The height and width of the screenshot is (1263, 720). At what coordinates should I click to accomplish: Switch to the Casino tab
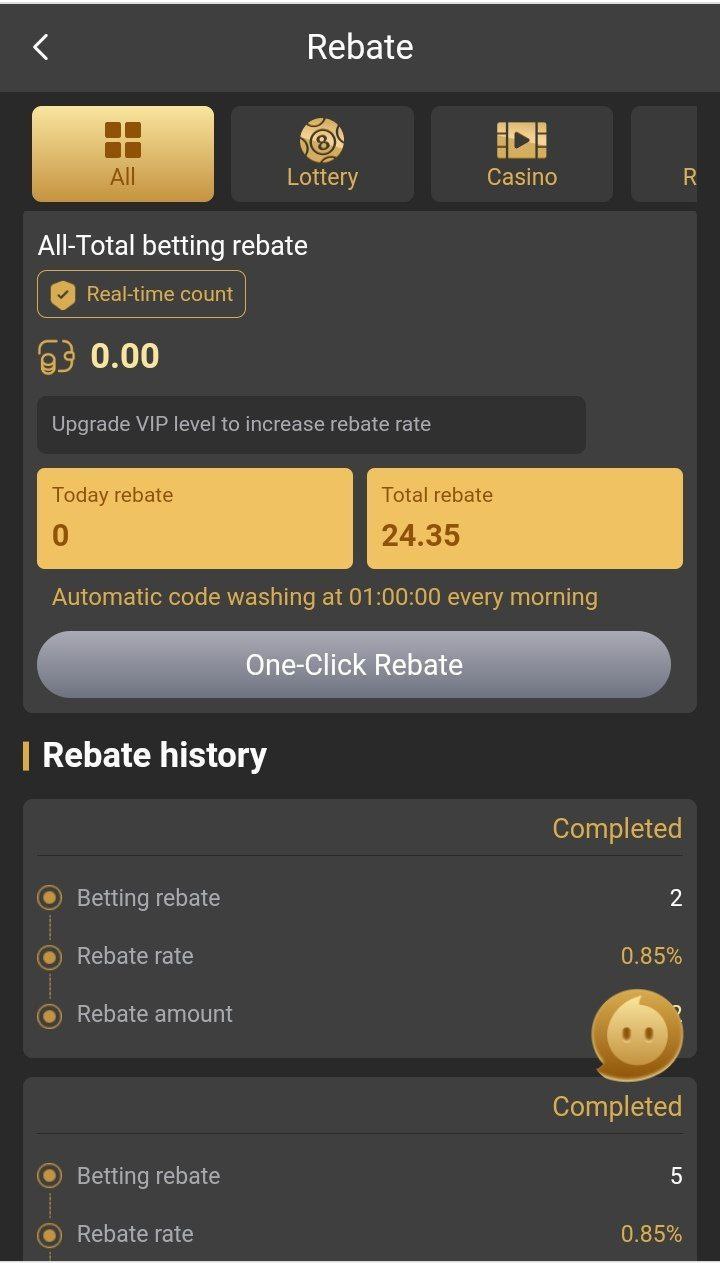tap(522, 155)
